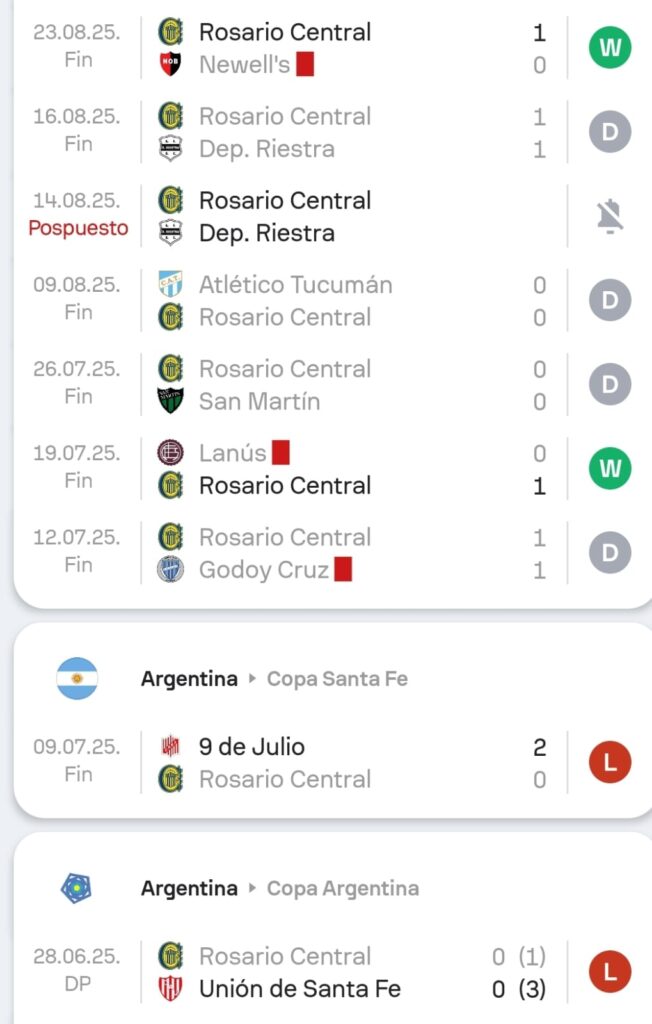The height and width of the screenshot is (1024, 652).
Task: Select the Unión de Santa Fe team name
Action: [300, 989]
